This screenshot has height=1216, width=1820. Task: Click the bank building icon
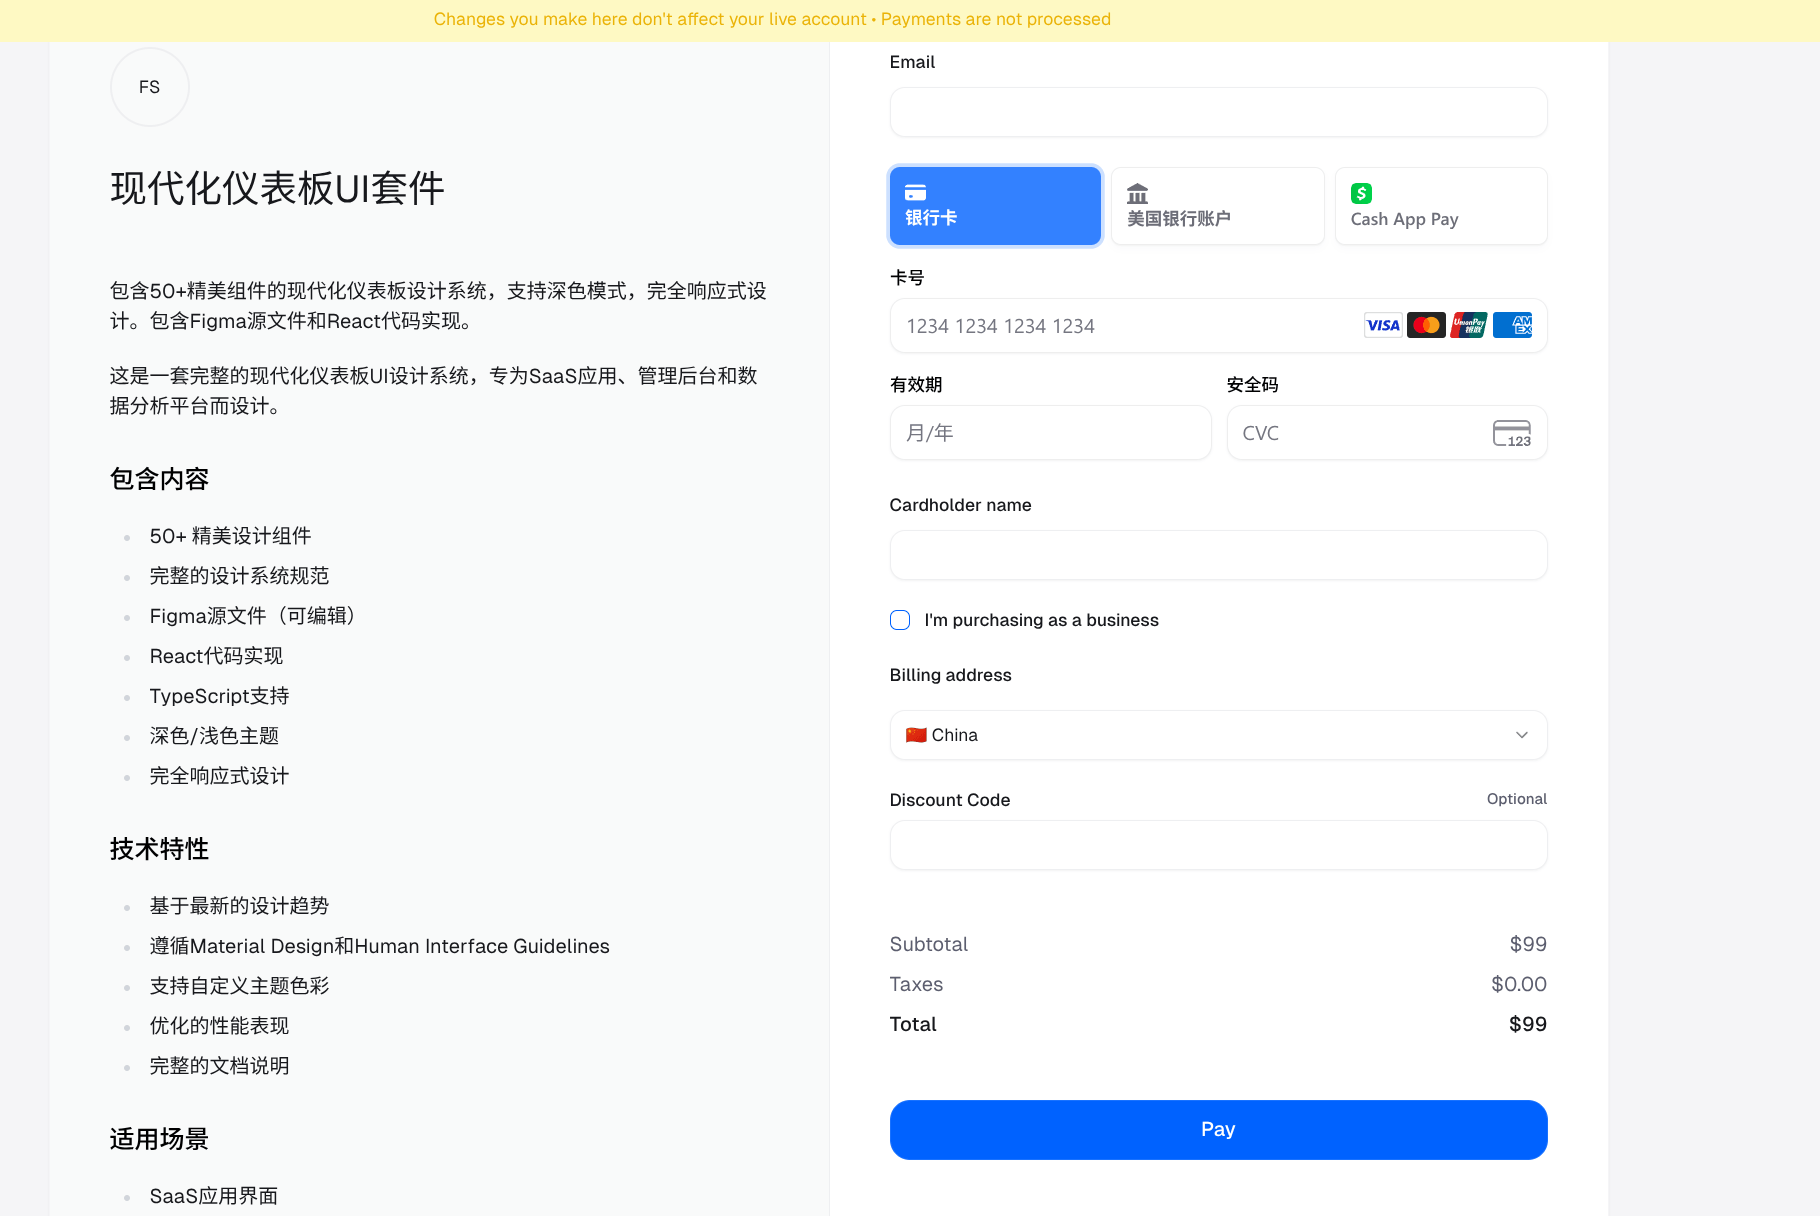pyautogui.click(x=1137, y=194)
